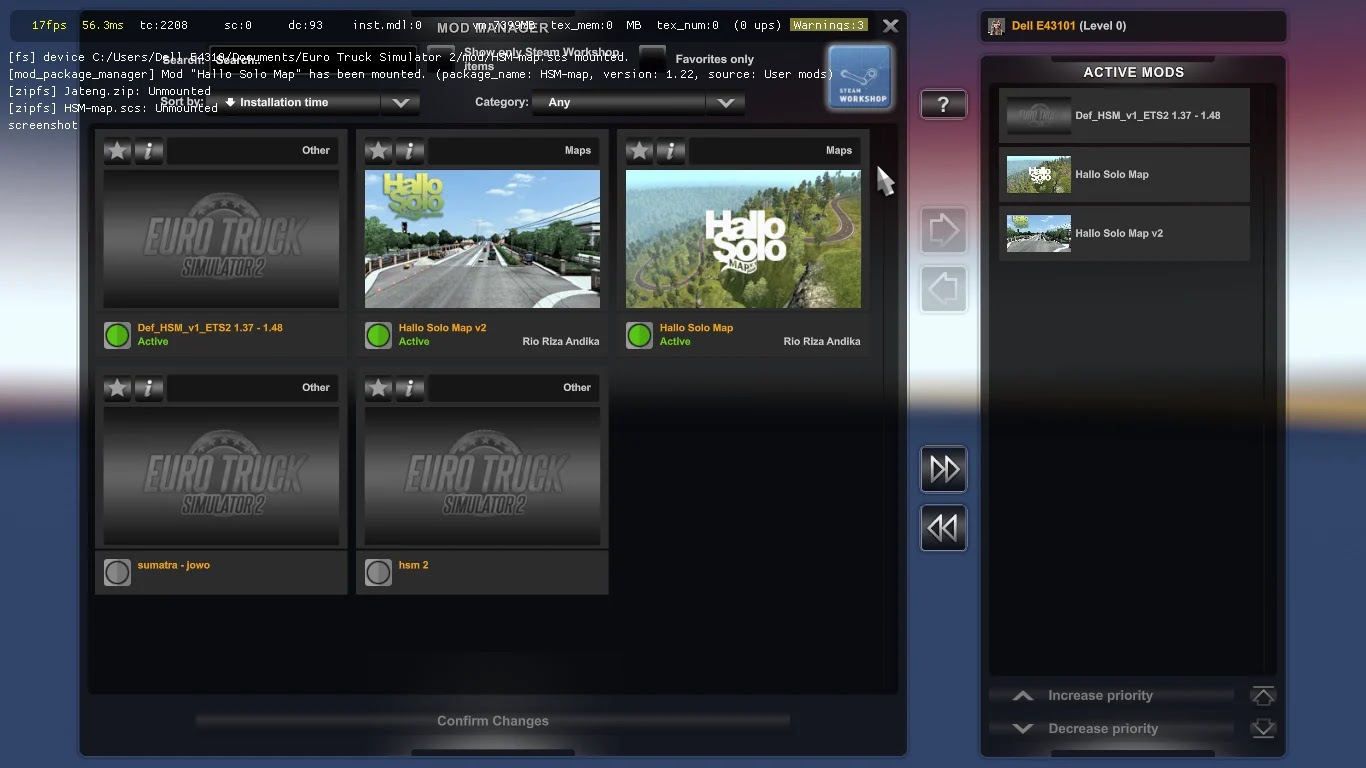Click the 'Warnings:3' indicator
1366x768 pixels.
pos(829,25)
